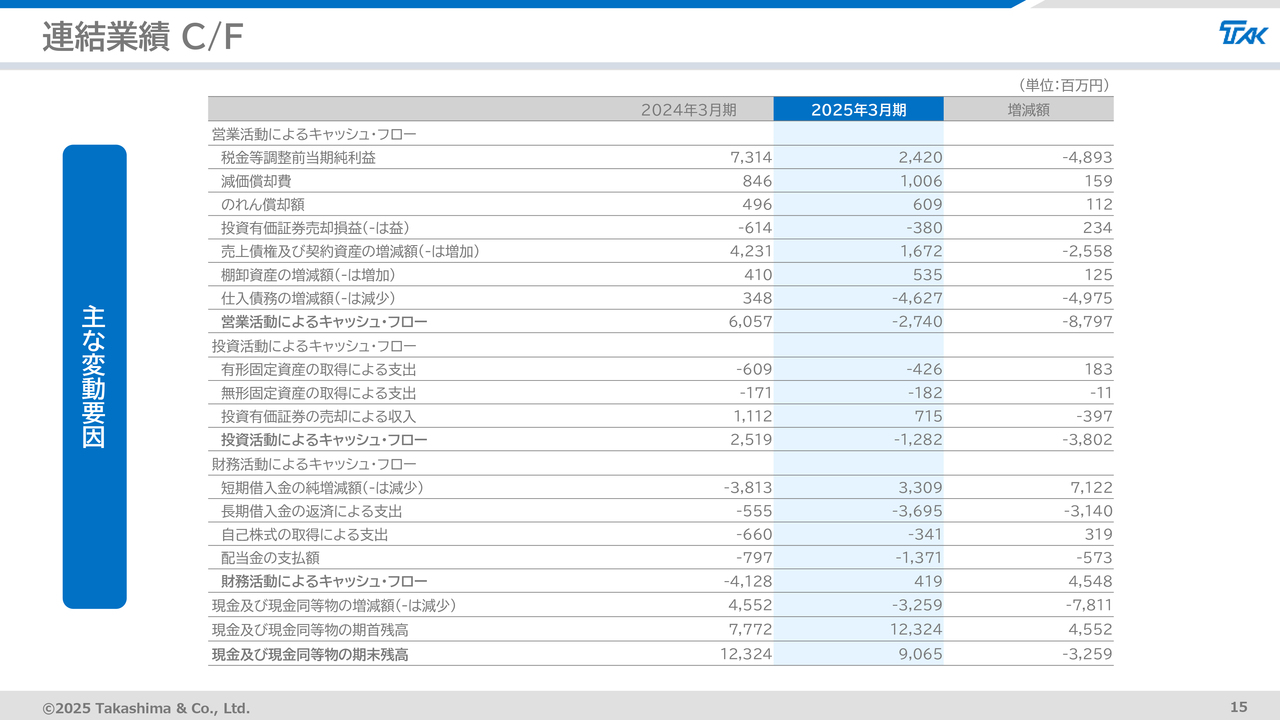1280x720 pixels.
Task: Select the 増減額 column header
Action: 1028,110
